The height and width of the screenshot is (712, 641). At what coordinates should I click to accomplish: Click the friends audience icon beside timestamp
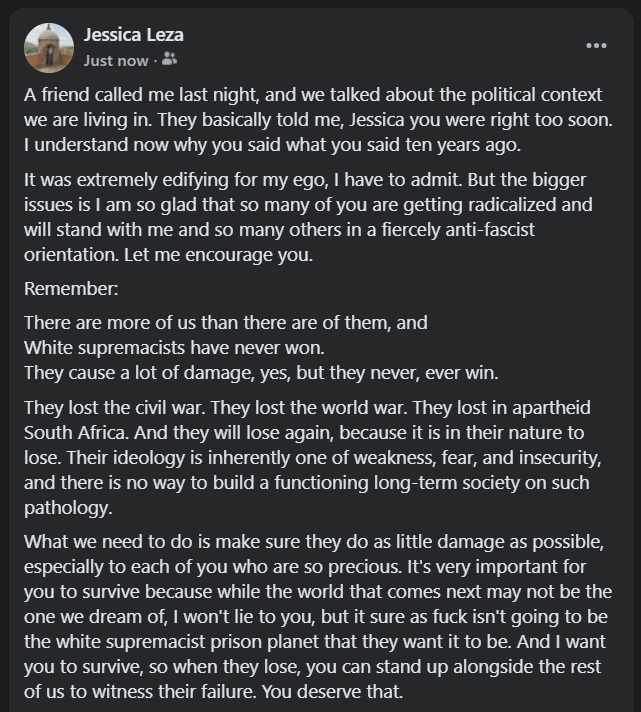169,60
